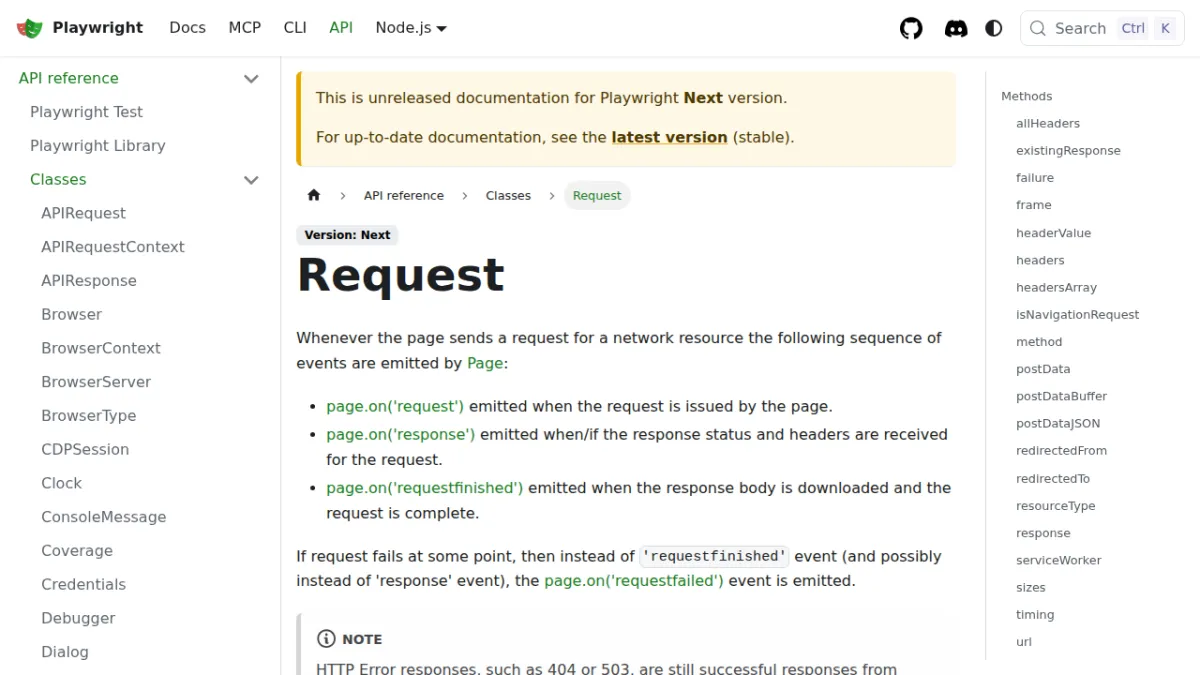Open page.on('requestfinished') link
This screenshot has width=1200, height=675.
coord(424,488)
